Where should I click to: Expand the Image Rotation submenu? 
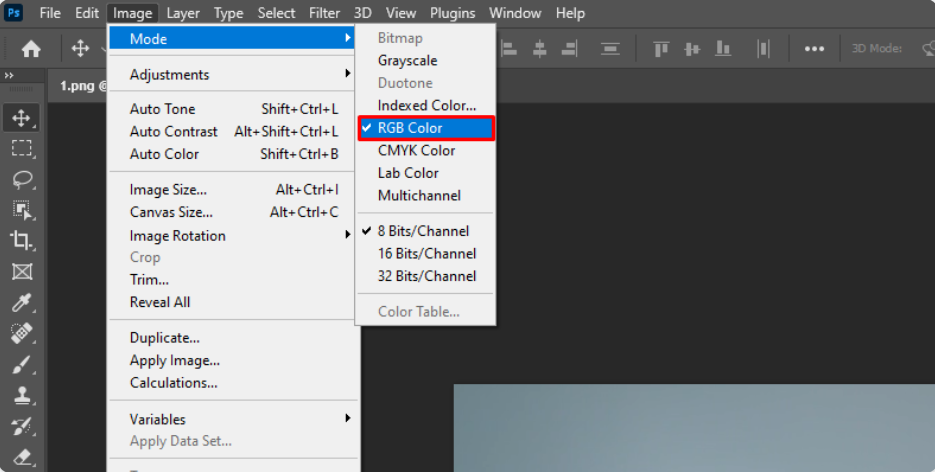tap(233, 236)
